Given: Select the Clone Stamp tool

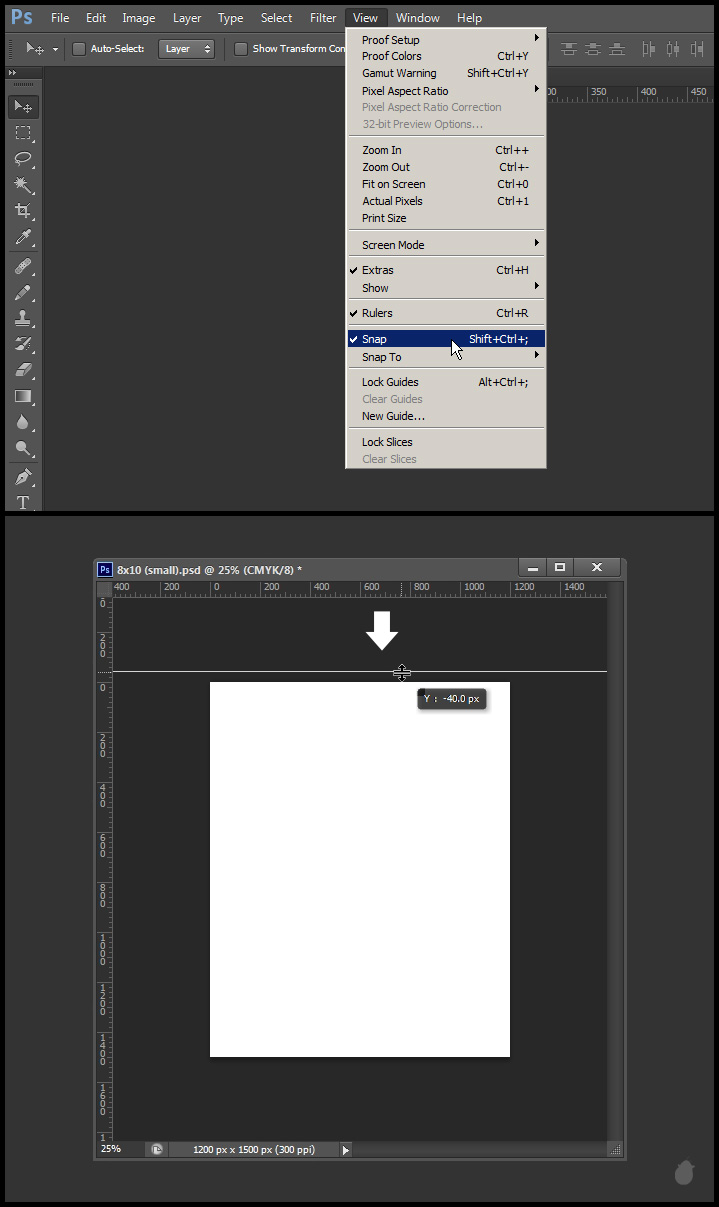Looking at the screenshot, I should [x=23, y=318].
